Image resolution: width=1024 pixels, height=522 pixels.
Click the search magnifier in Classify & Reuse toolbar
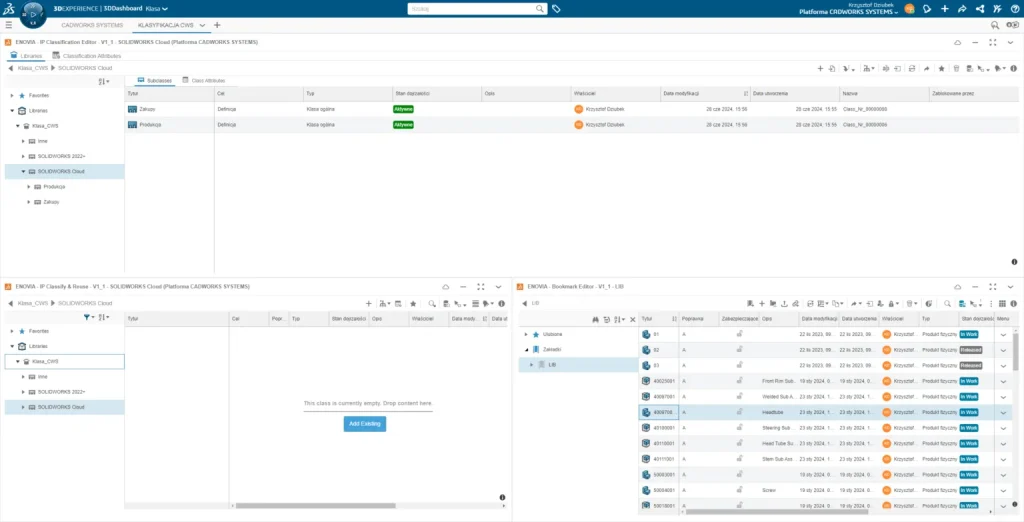[432, 304]
